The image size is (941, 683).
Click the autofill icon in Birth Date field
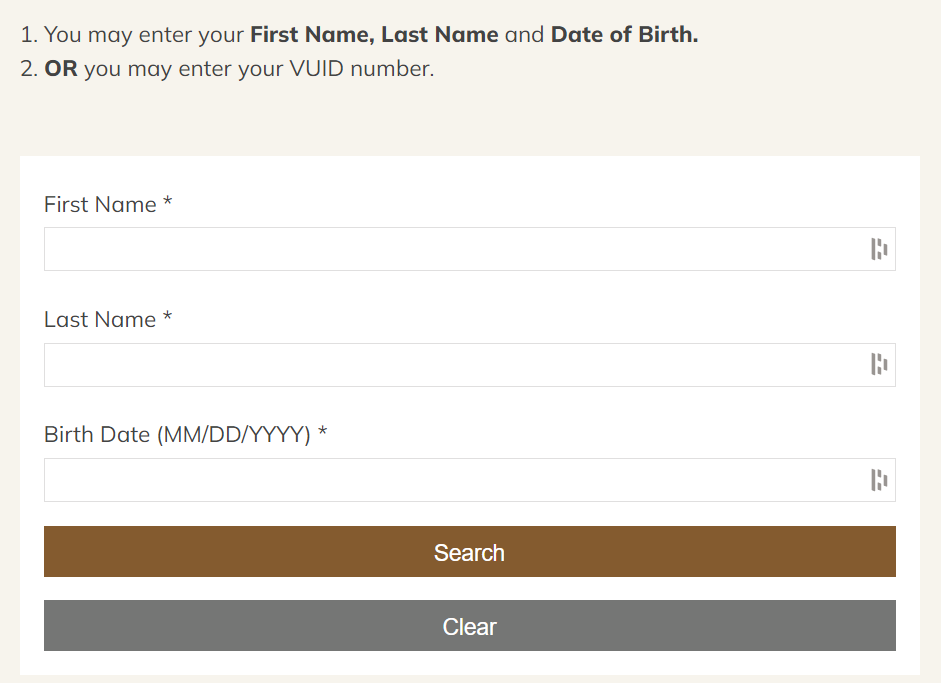pyautogui.click(x=879, y=481)
